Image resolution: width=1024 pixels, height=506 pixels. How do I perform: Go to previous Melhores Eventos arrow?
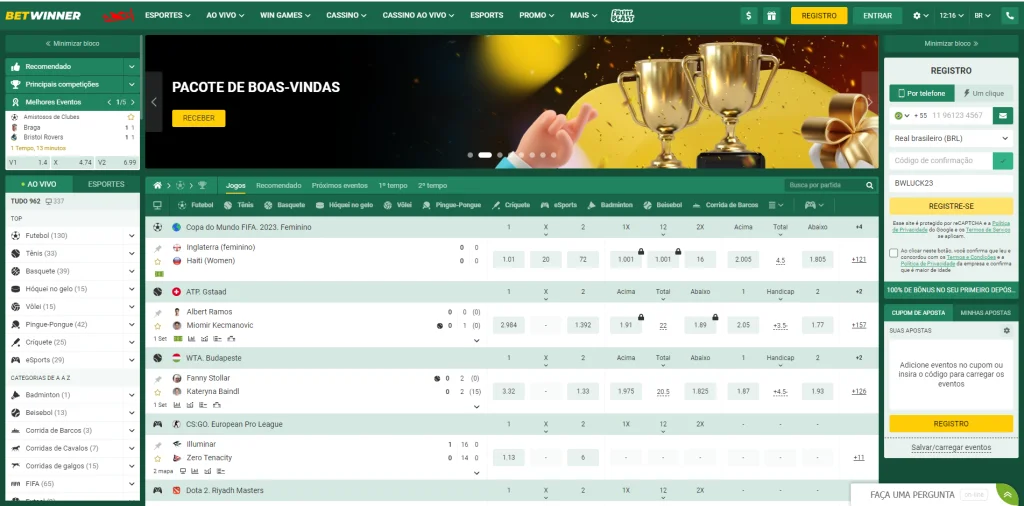click(109, 103)
